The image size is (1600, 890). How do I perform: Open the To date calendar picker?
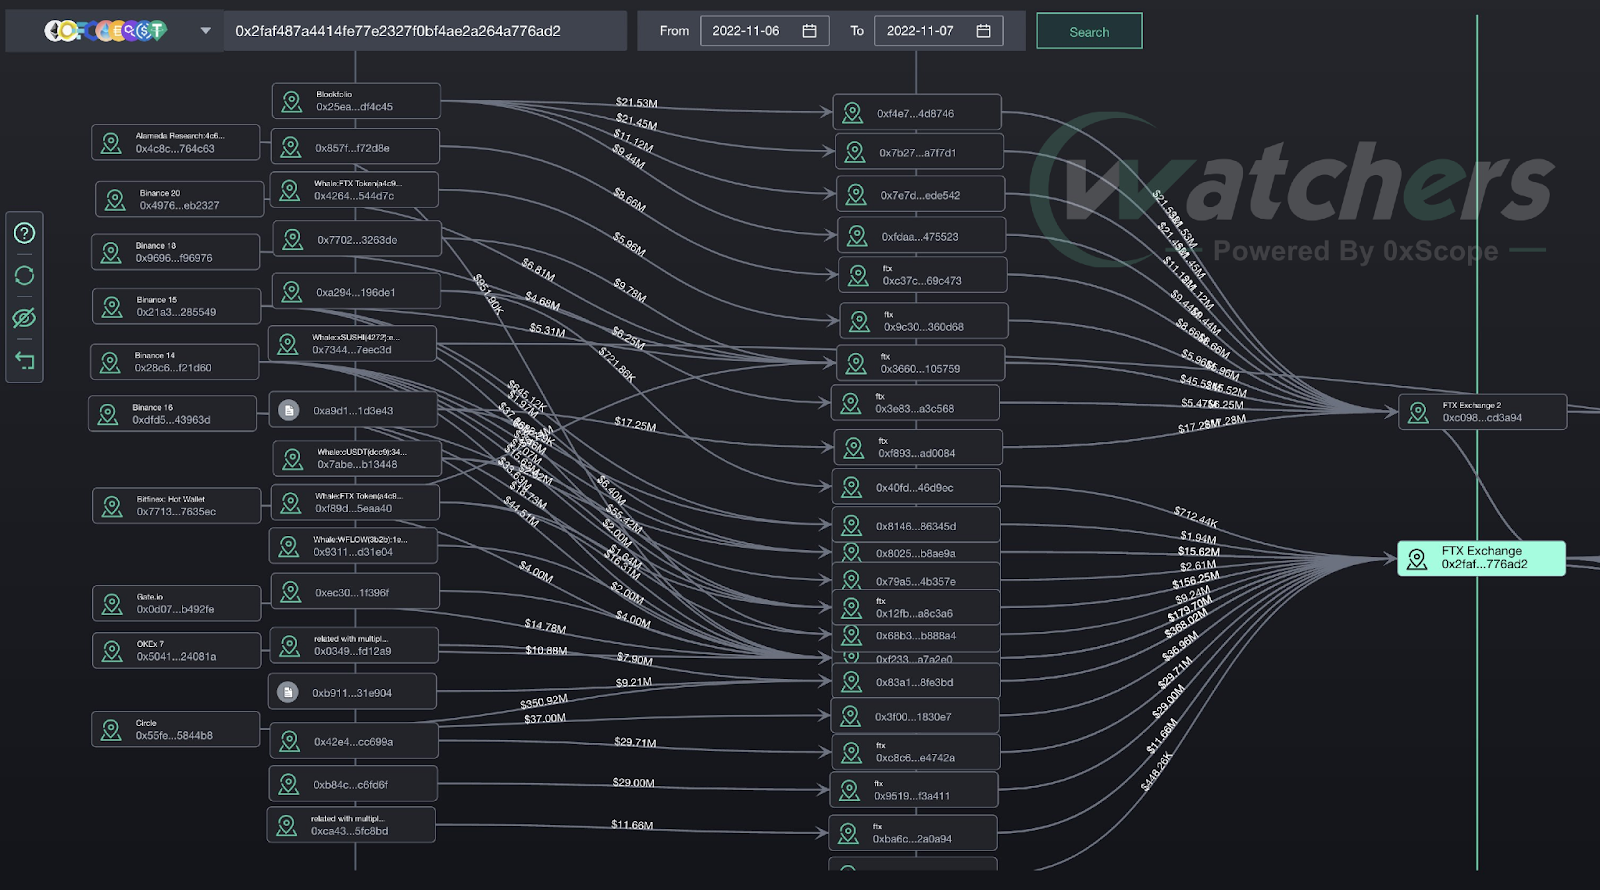983,31
